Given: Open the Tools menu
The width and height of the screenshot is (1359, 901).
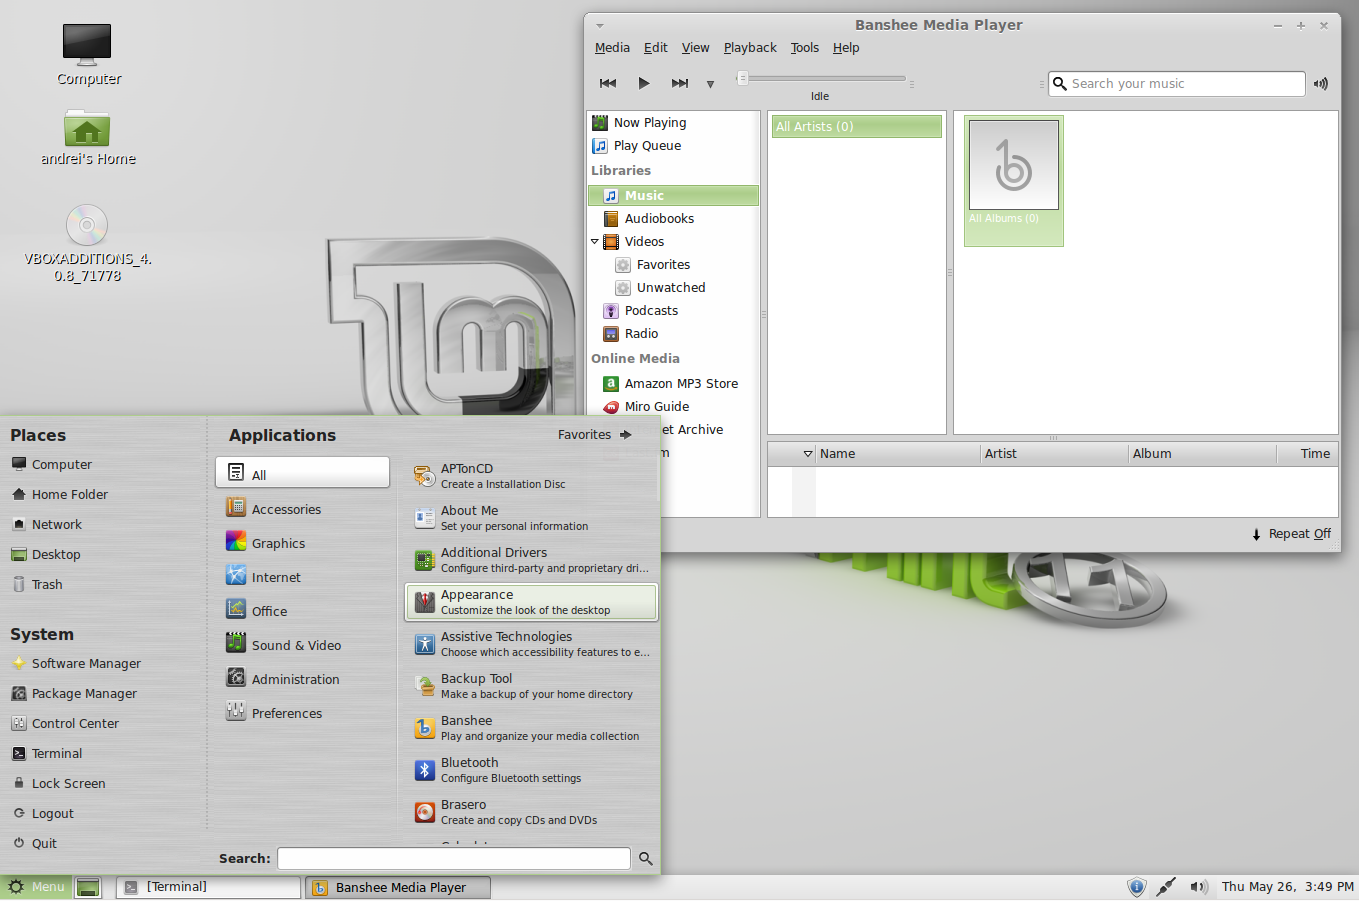Looking at the screenshot, I should (x=805, y=48).
